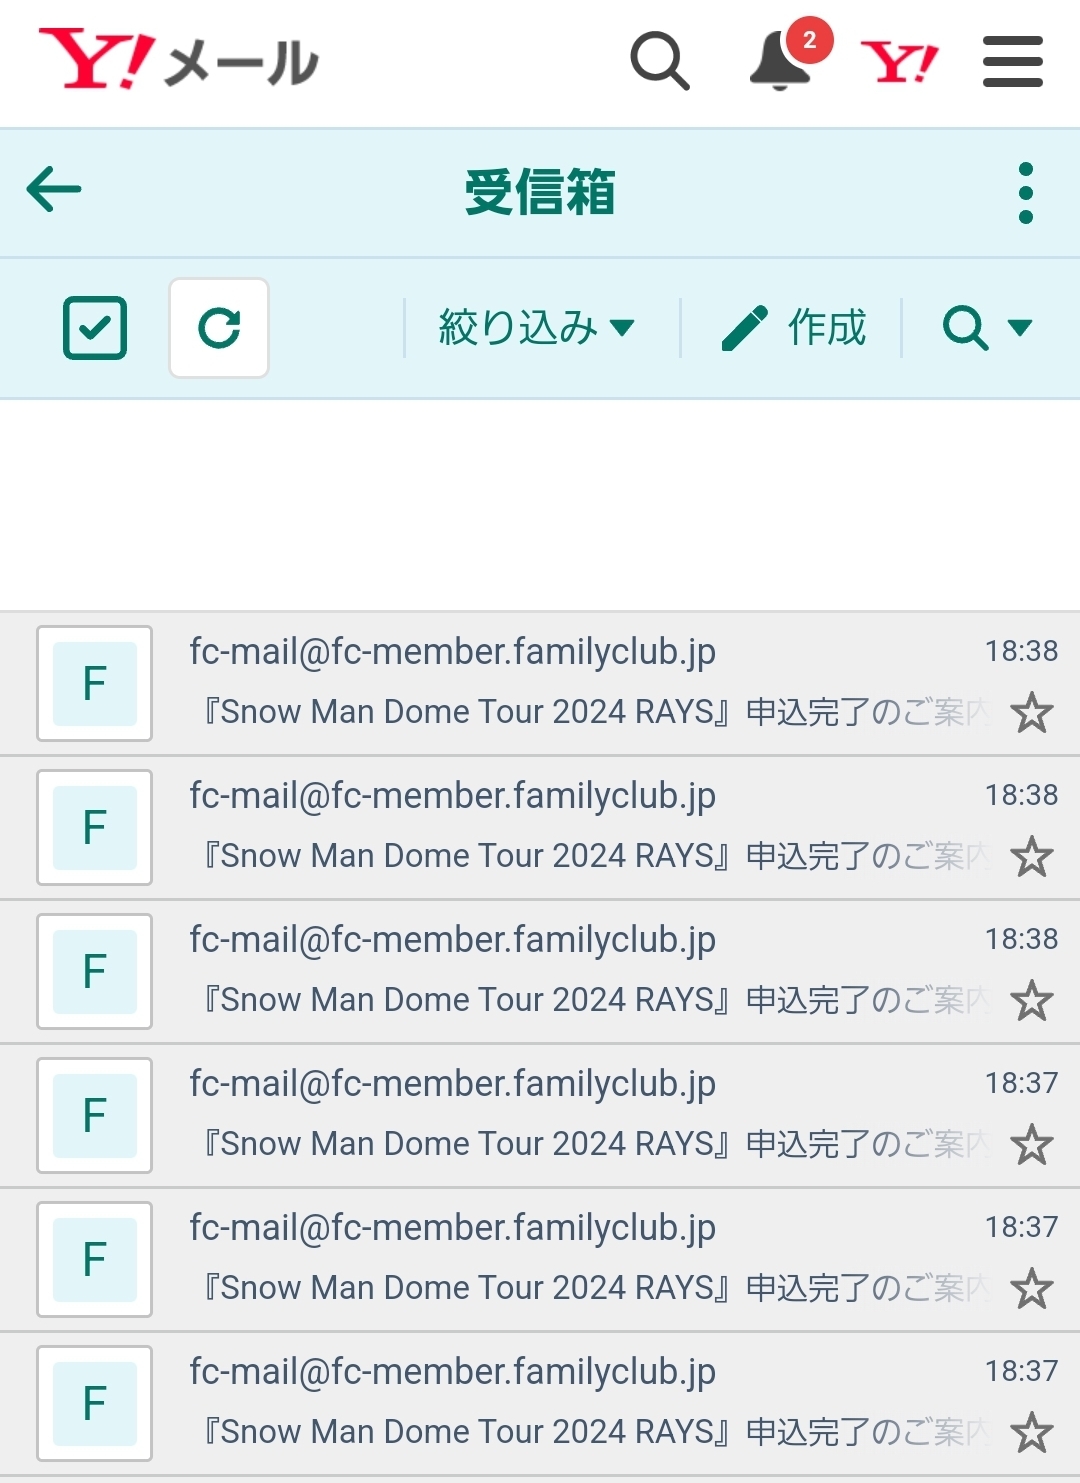1080x1483 pixels.
Task: Star the first Snow Man email
Action: 1031,713
